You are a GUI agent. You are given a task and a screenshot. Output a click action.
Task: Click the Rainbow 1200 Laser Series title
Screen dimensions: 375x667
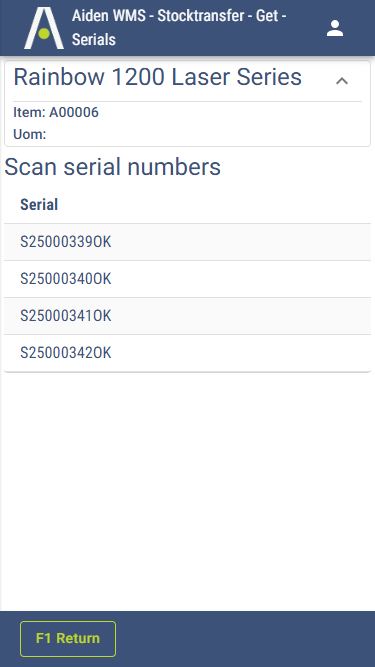158,77
